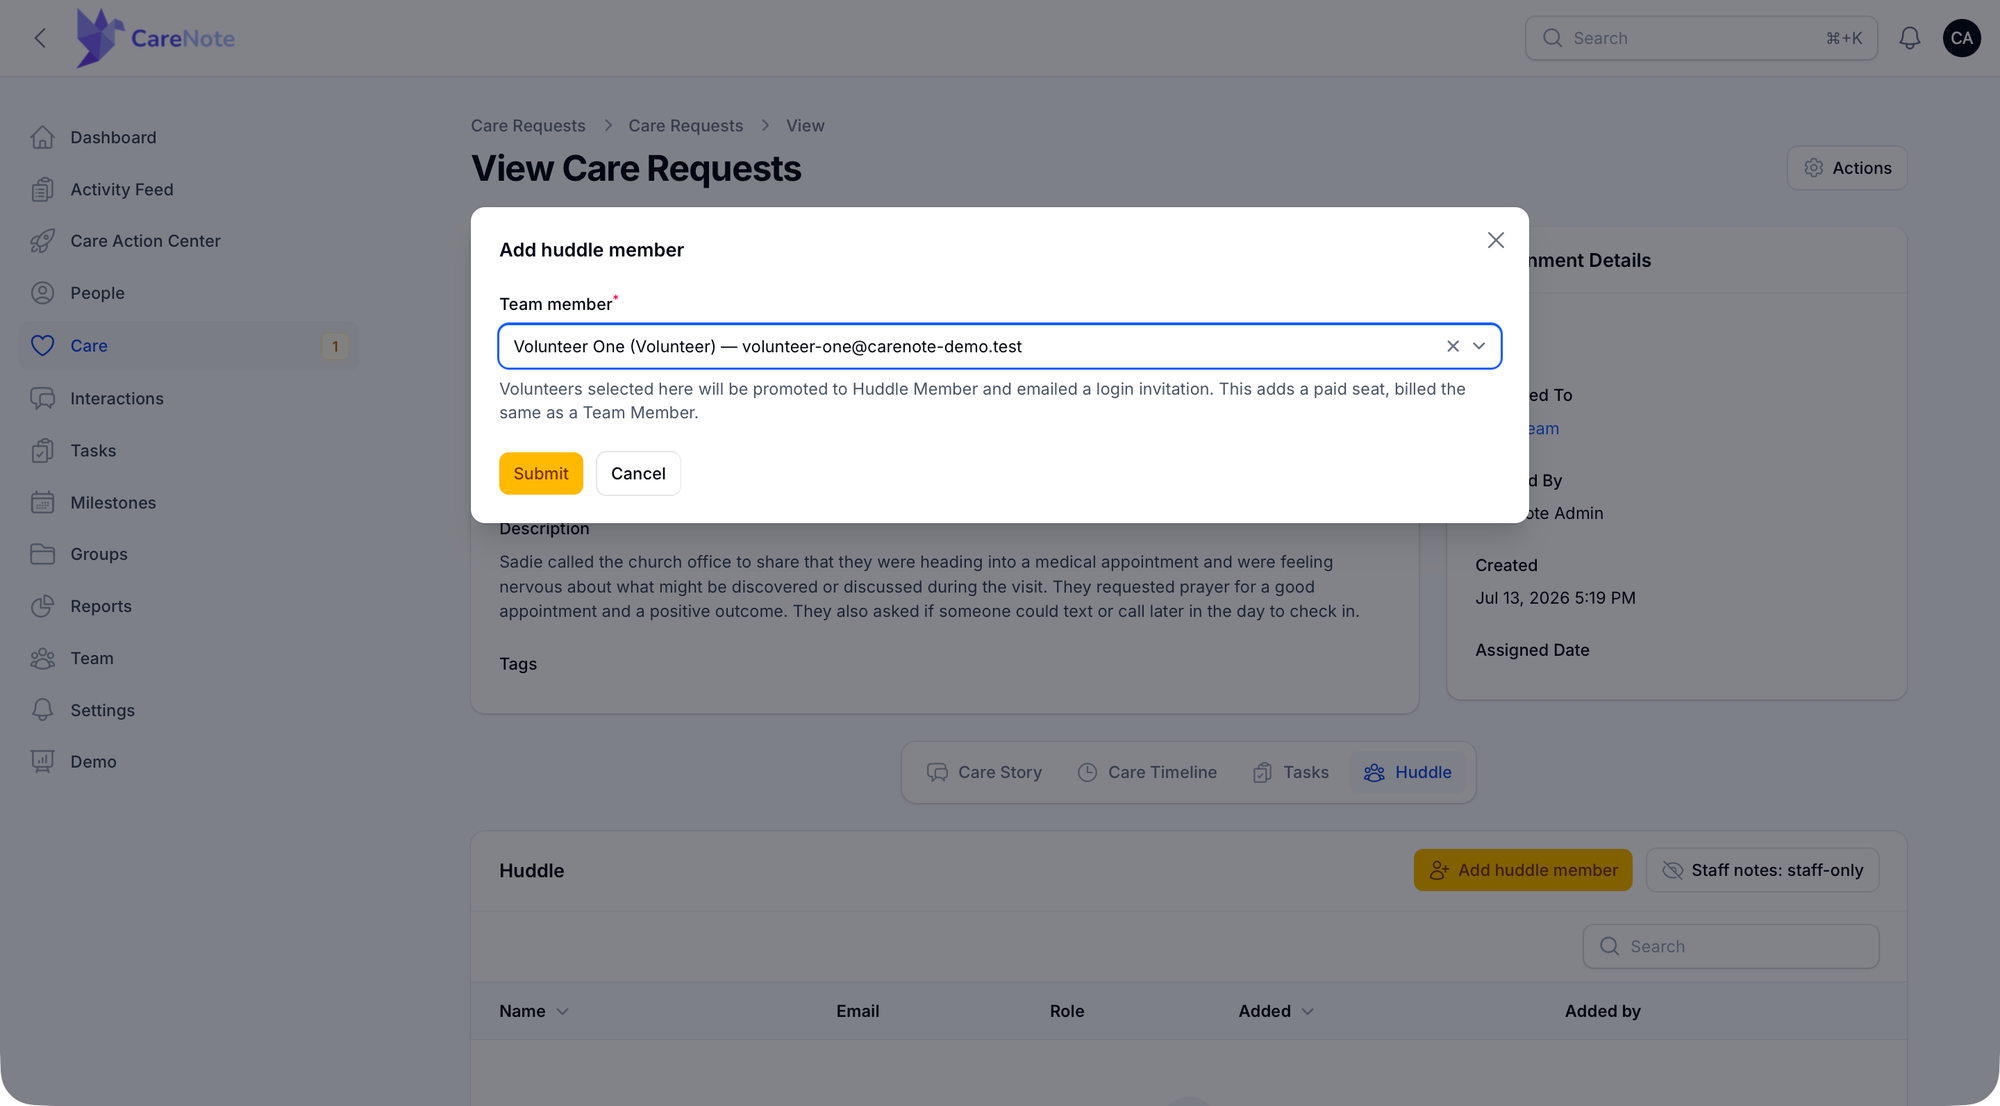Screen dimensions: 2000x1106
Task: Open the Dashboard home icon
Action: pos(42,137)
